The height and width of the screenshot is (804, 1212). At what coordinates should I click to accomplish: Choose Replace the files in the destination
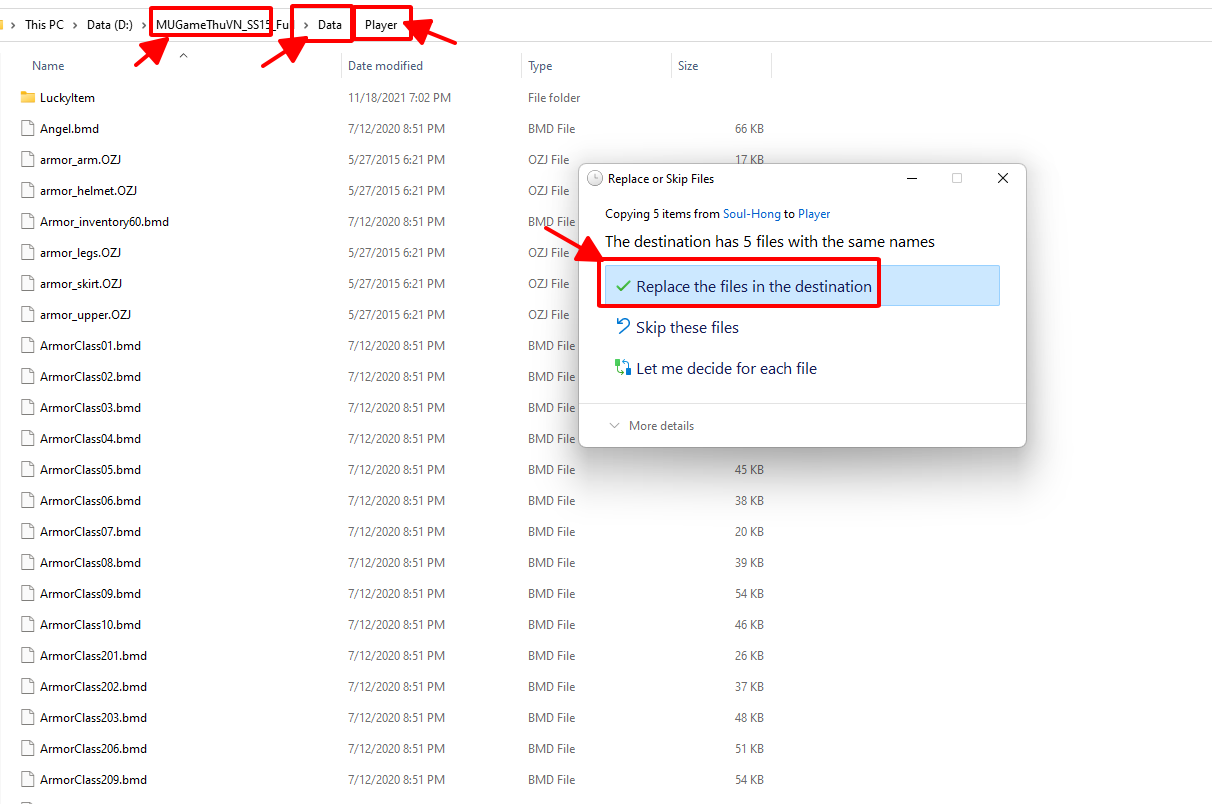pyautogui.click(x=753, y=287)
